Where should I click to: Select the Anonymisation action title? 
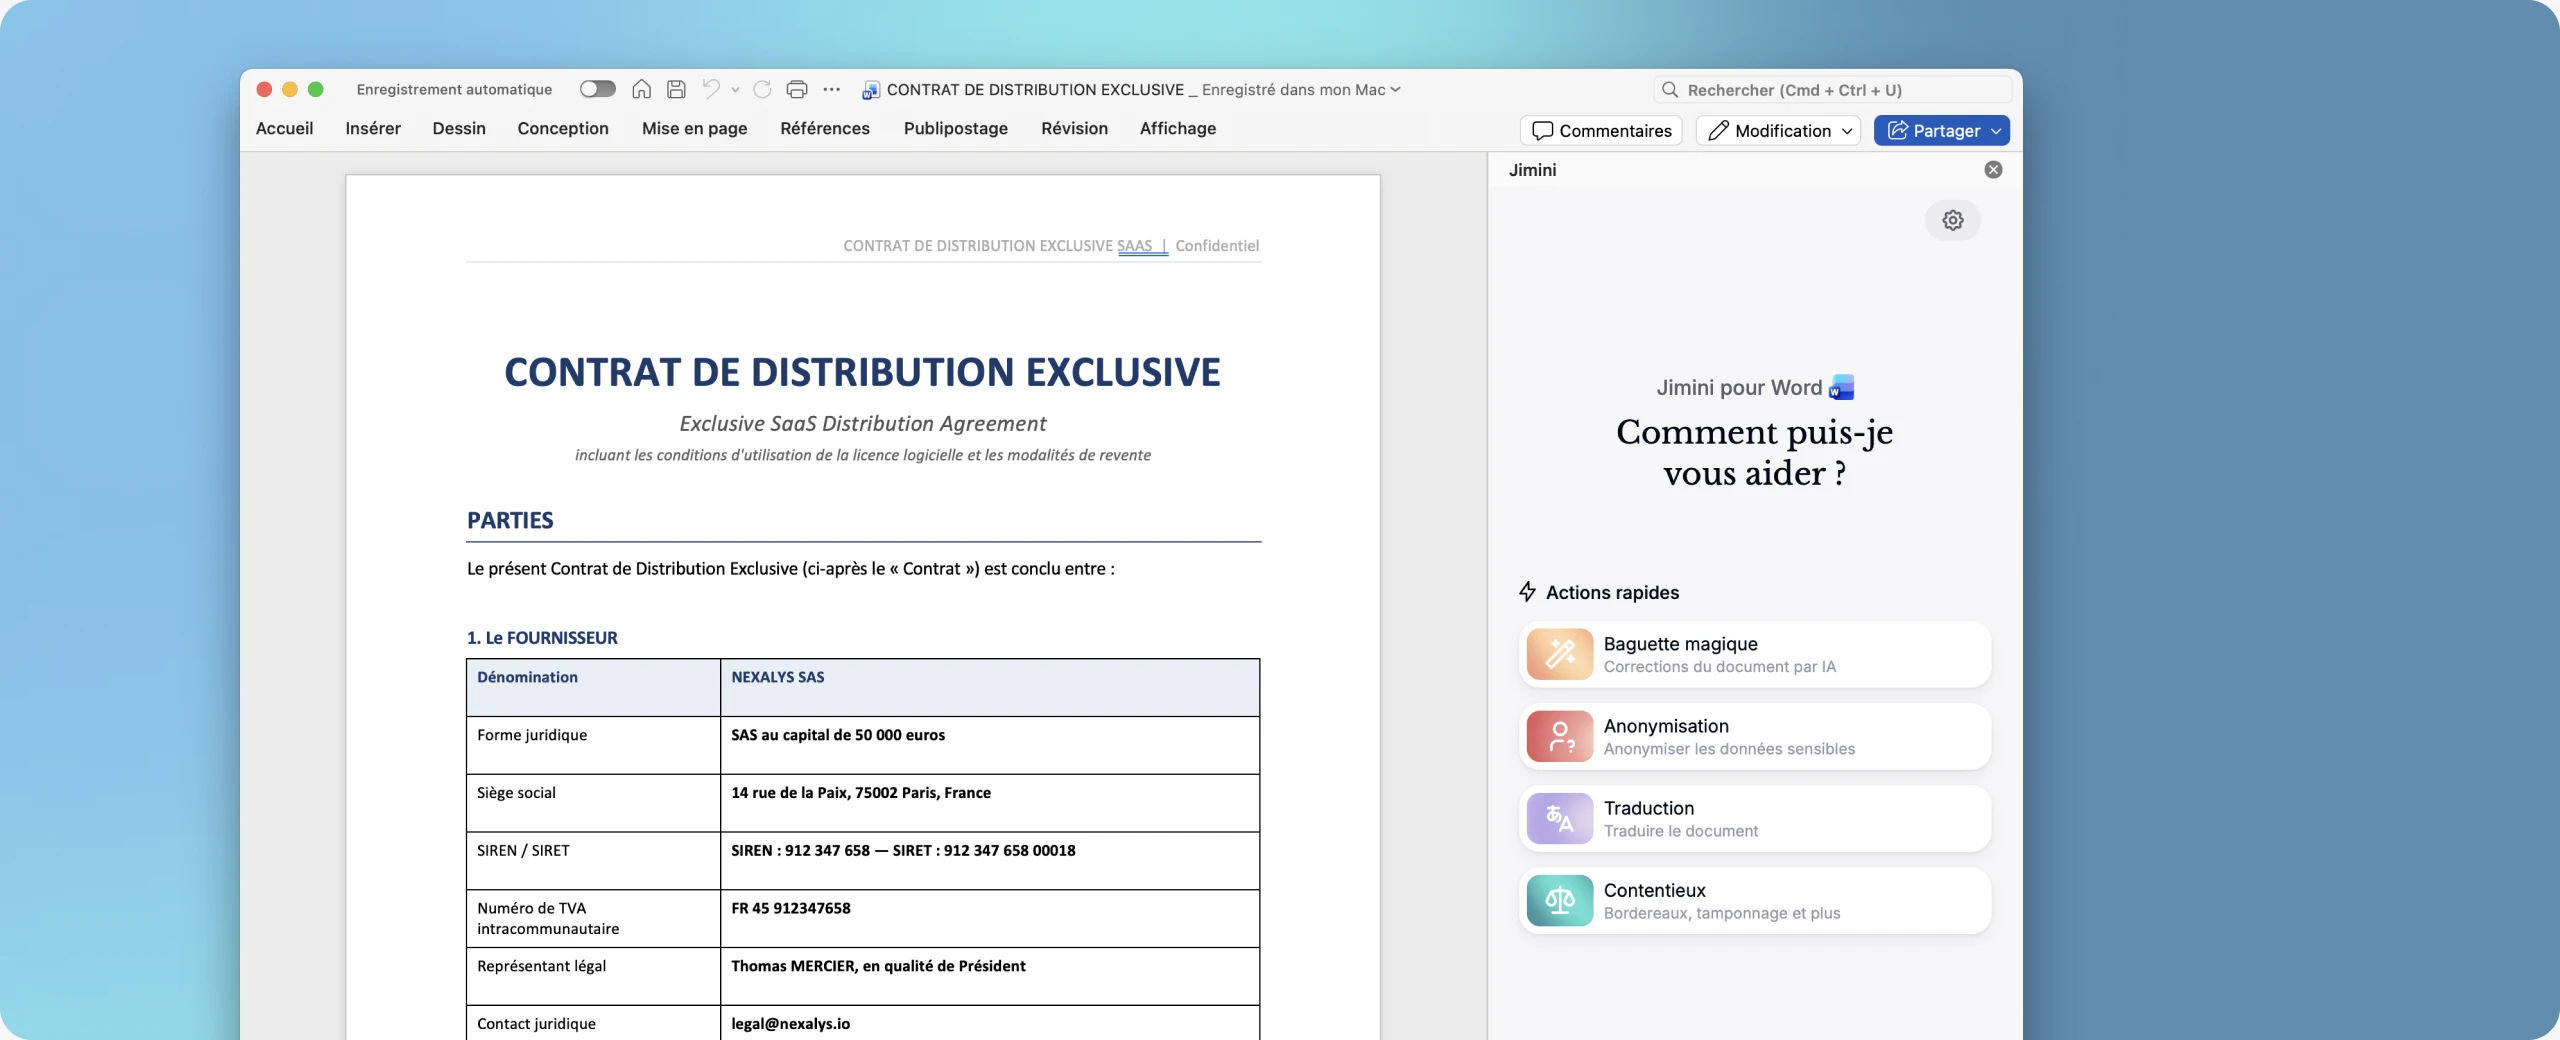[x=1666, y=726]
